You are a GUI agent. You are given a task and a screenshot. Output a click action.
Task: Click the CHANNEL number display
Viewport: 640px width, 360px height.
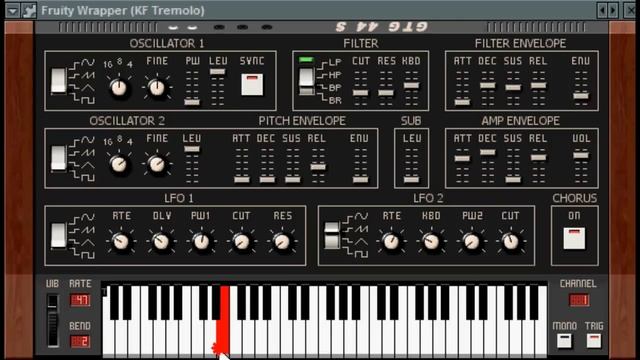point(579,300)
